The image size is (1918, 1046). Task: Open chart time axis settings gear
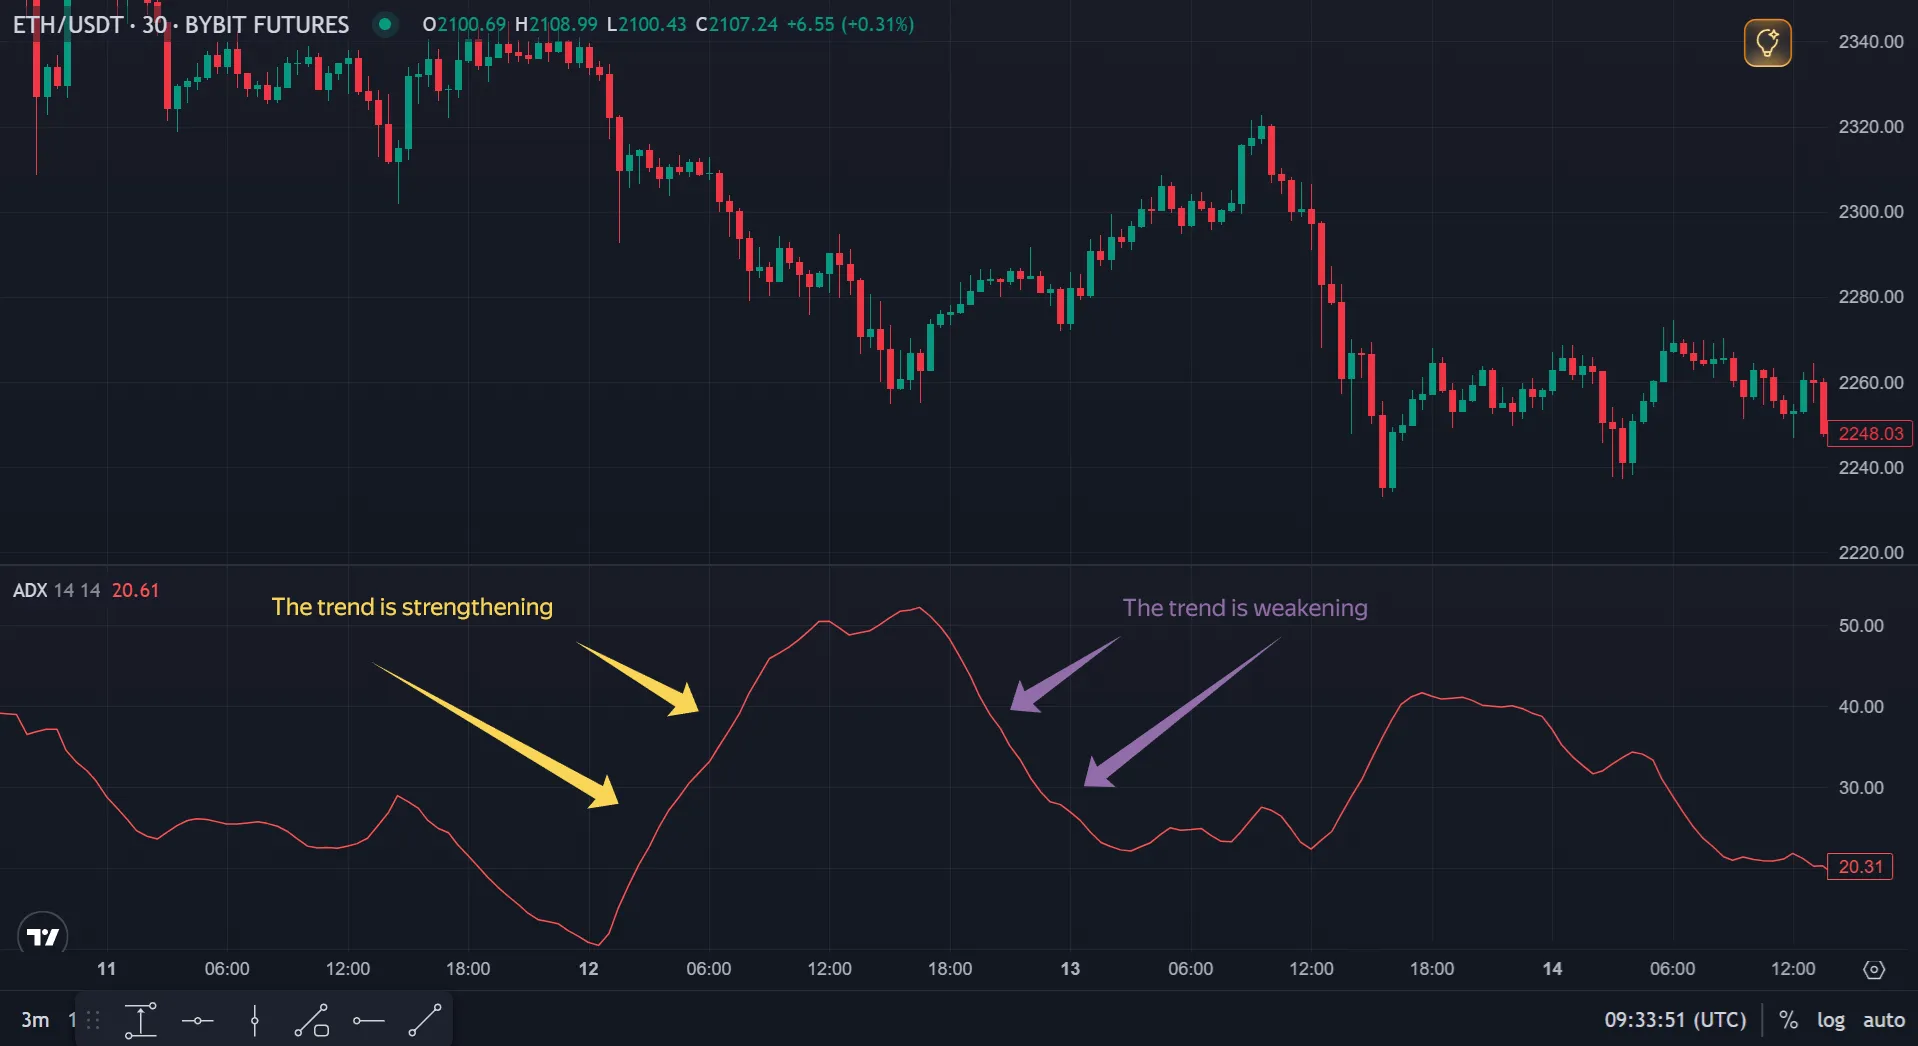(x=1875, y=969)
